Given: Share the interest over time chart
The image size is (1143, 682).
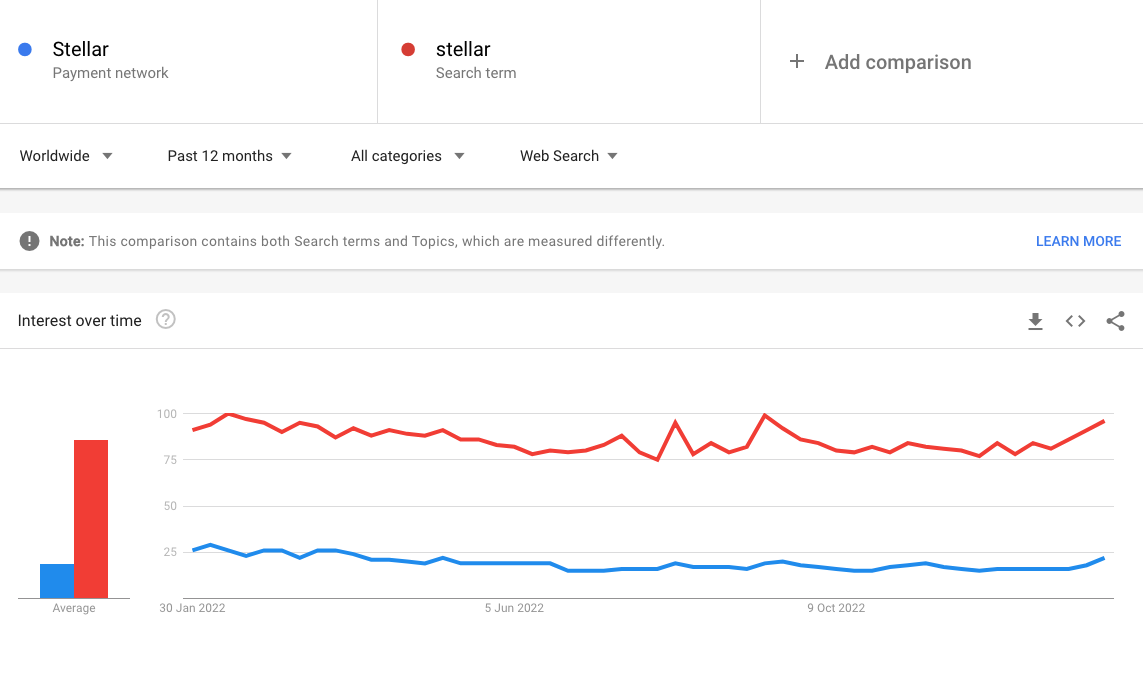Looking at the screenshot, I should 1115,321.
